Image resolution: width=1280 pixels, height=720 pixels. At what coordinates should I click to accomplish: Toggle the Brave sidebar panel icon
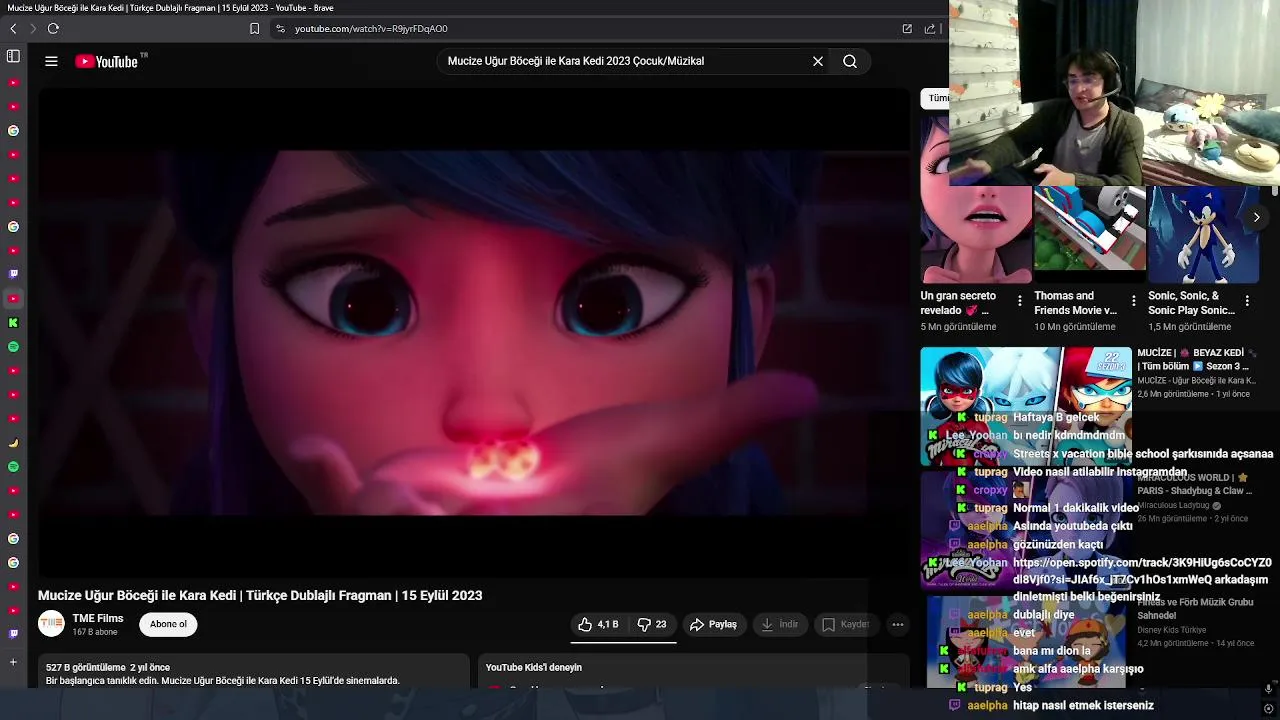tap(13, 57)
